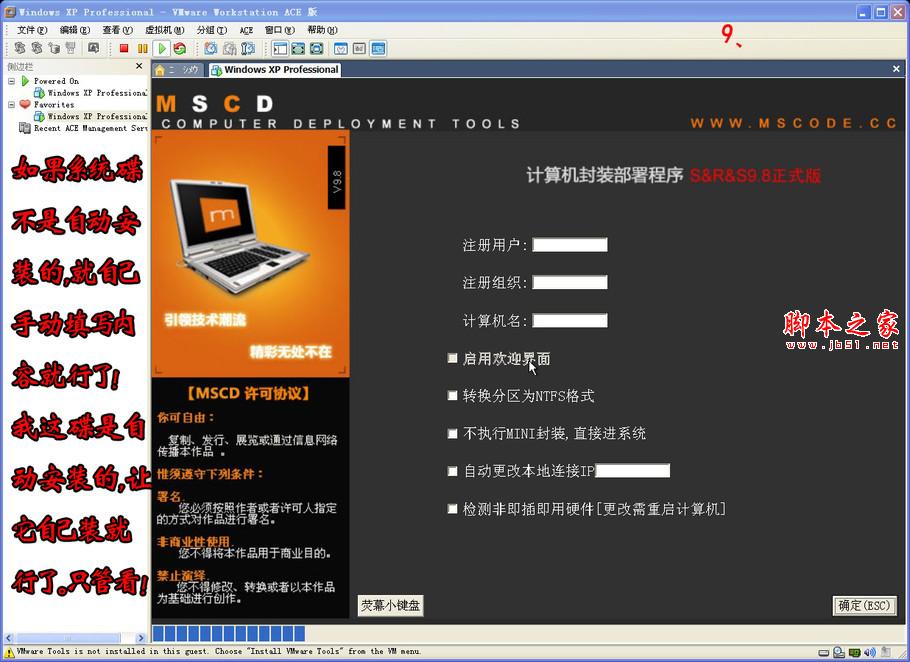Click the 计算机名 input field
The image size is (910, 662).
[570, 320]
